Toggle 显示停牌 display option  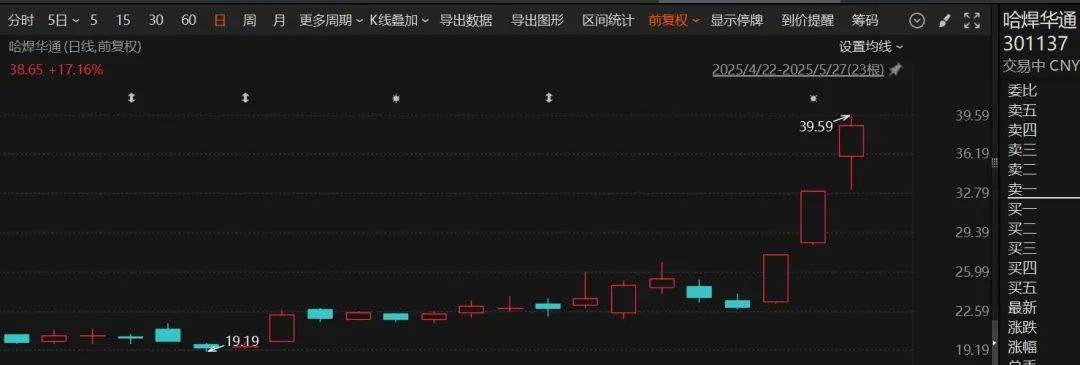(x=736, y=21)
